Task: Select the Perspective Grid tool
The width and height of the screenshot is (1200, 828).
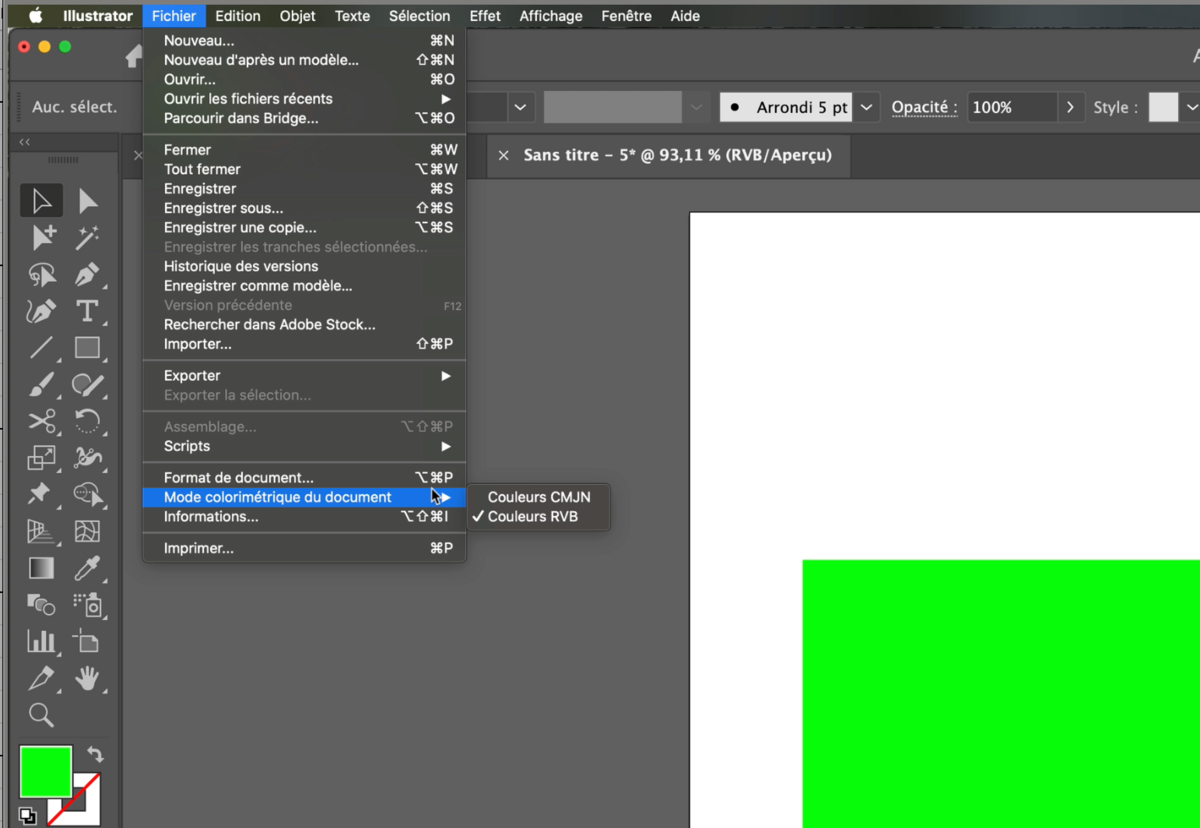Action: [x=41, y=531]
